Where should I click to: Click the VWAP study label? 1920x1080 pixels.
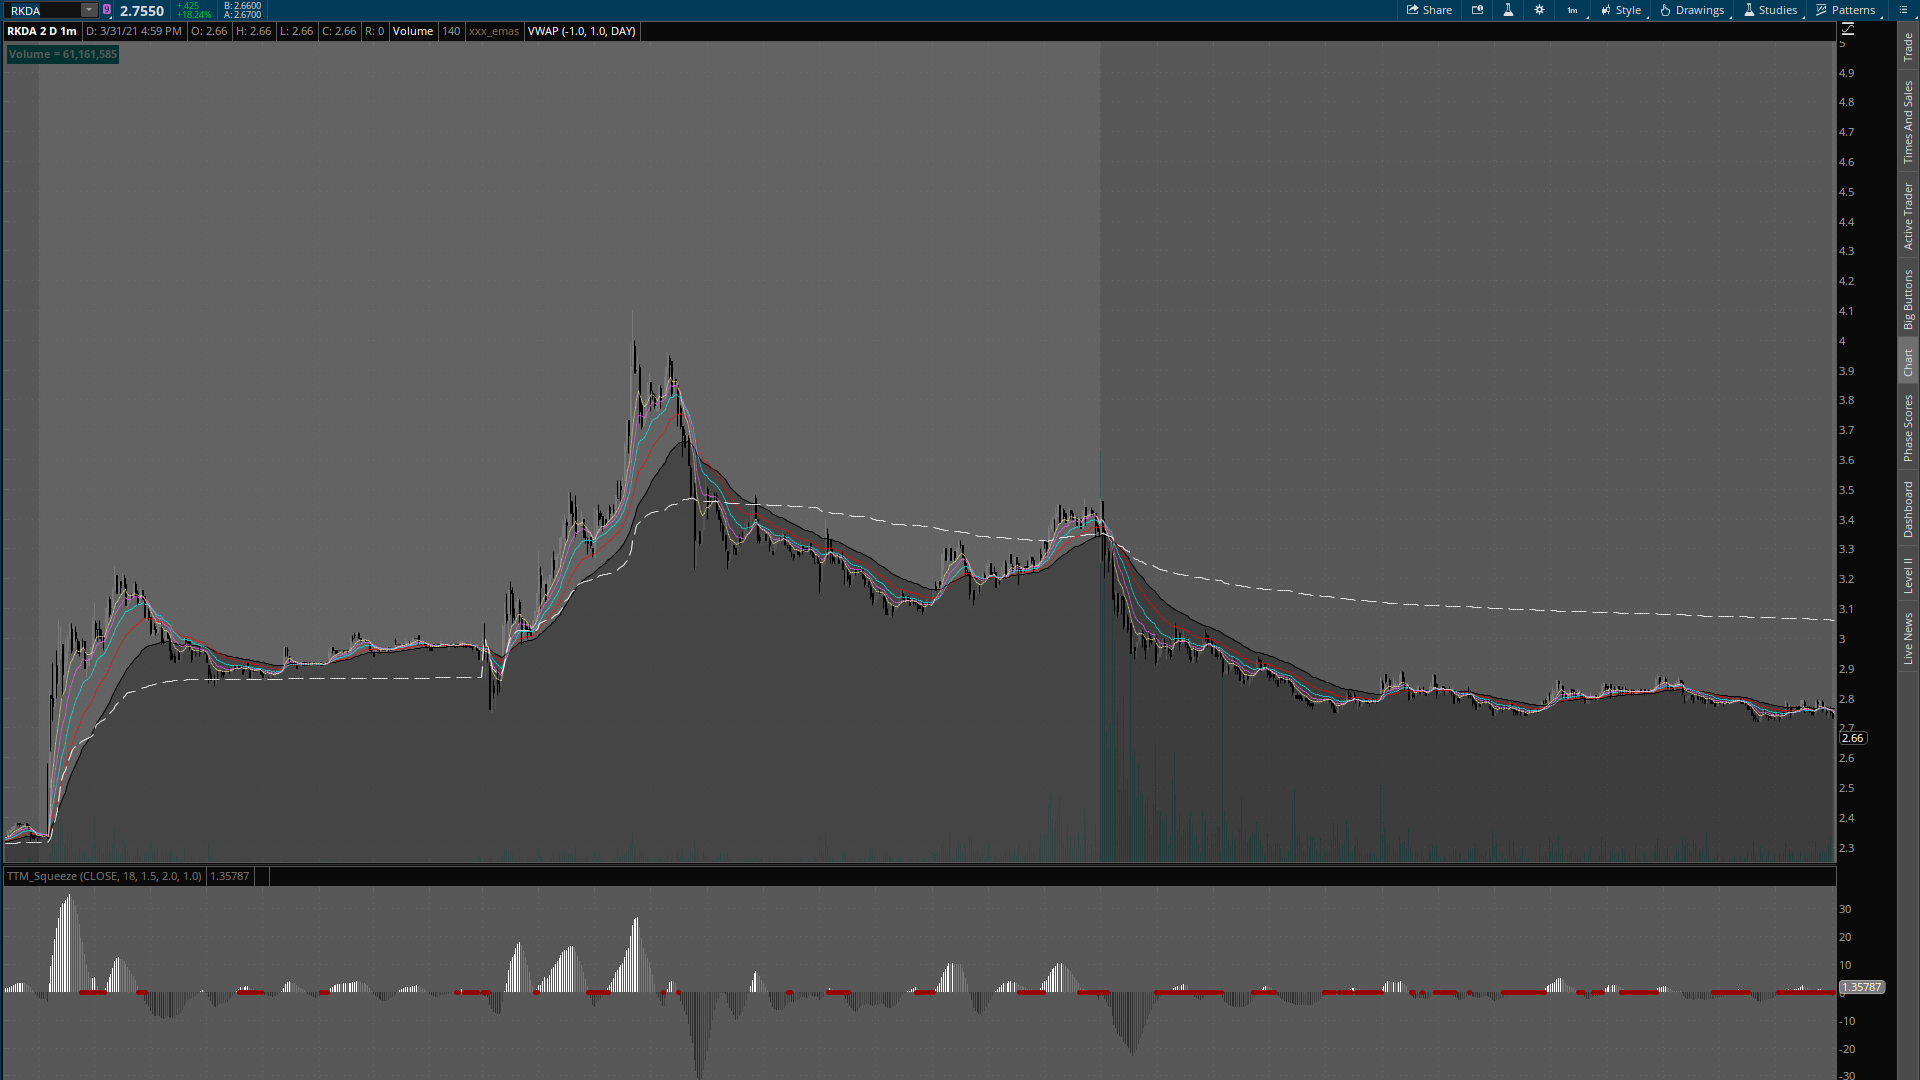[581, 31]
